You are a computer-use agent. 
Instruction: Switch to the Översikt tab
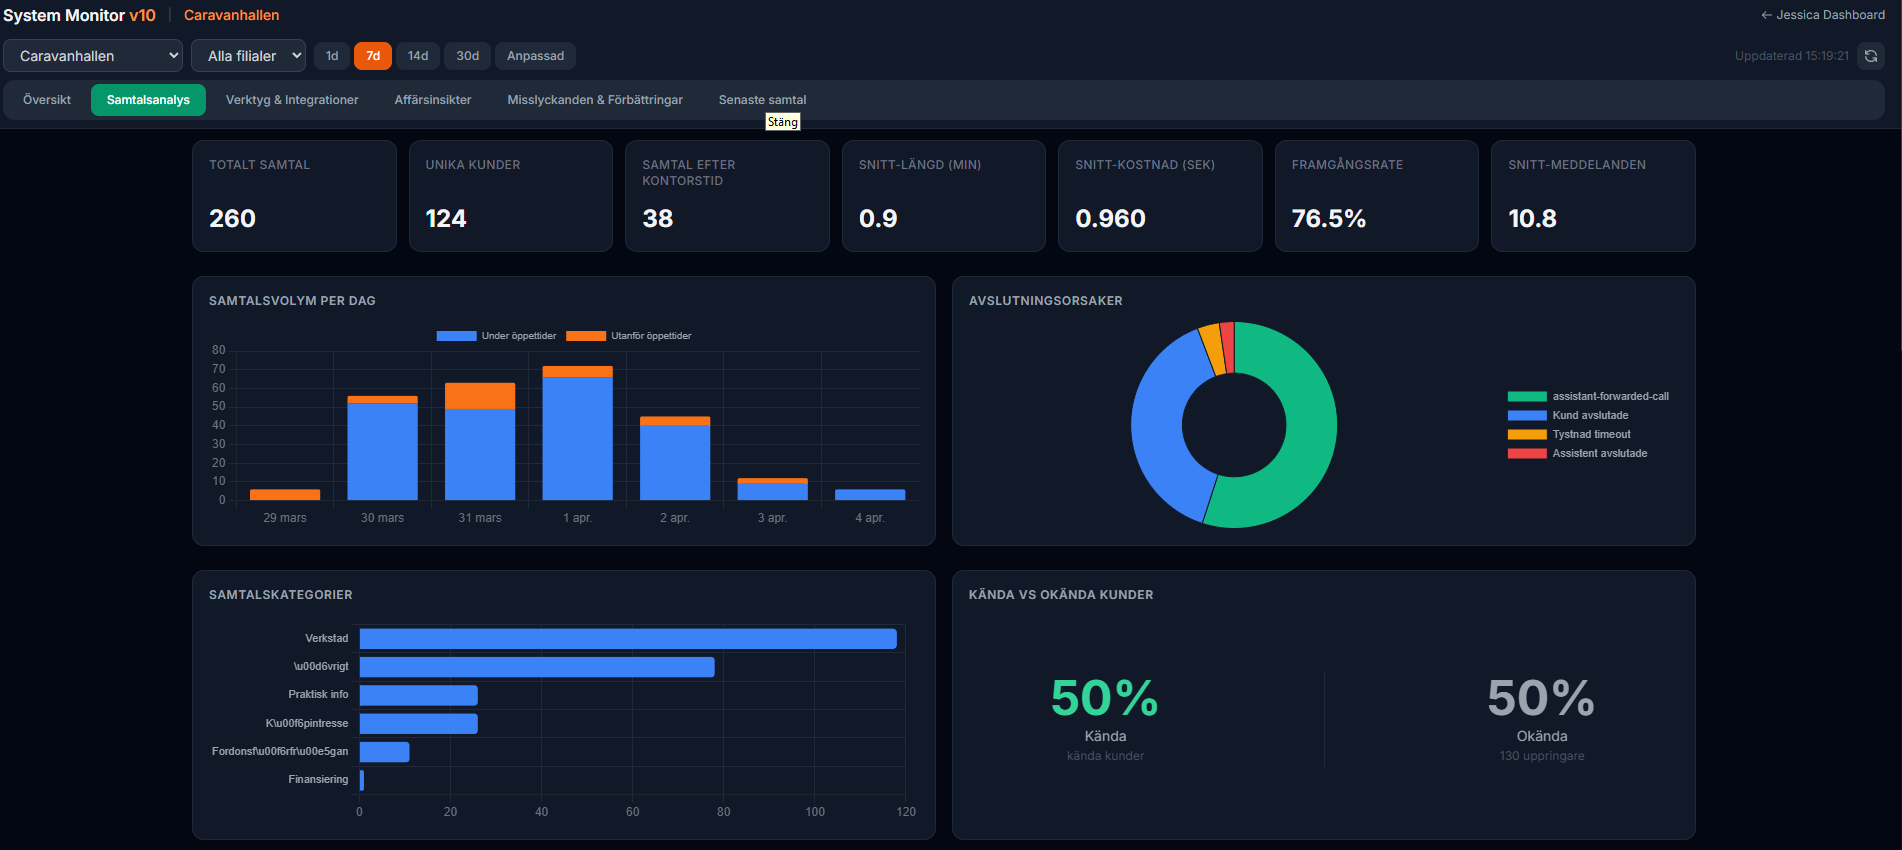point(47,100)
